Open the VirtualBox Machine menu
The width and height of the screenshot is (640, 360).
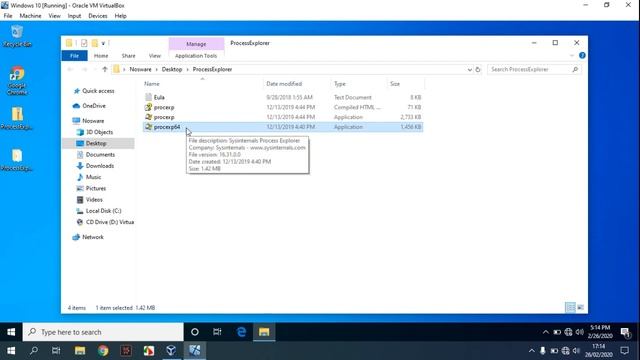(x=30, y=16)
